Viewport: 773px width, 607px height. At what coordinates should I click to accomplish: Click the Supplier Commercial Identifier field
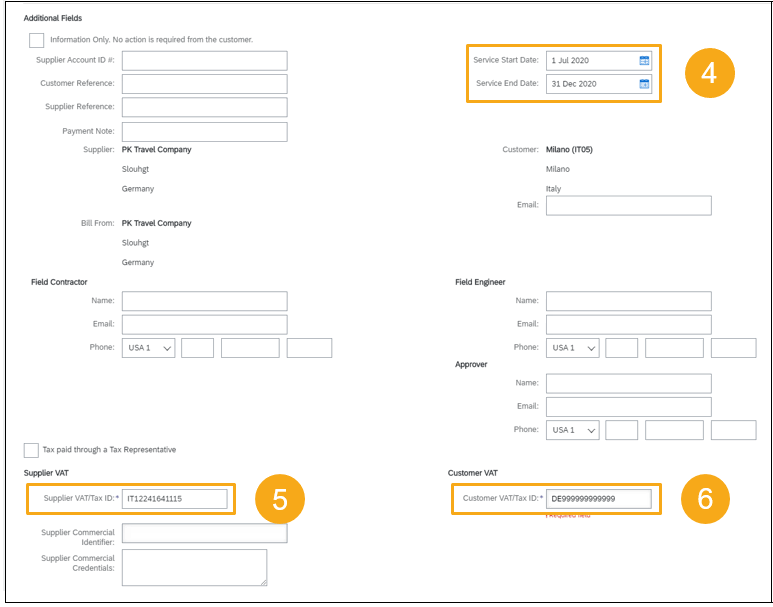(205, 534)
